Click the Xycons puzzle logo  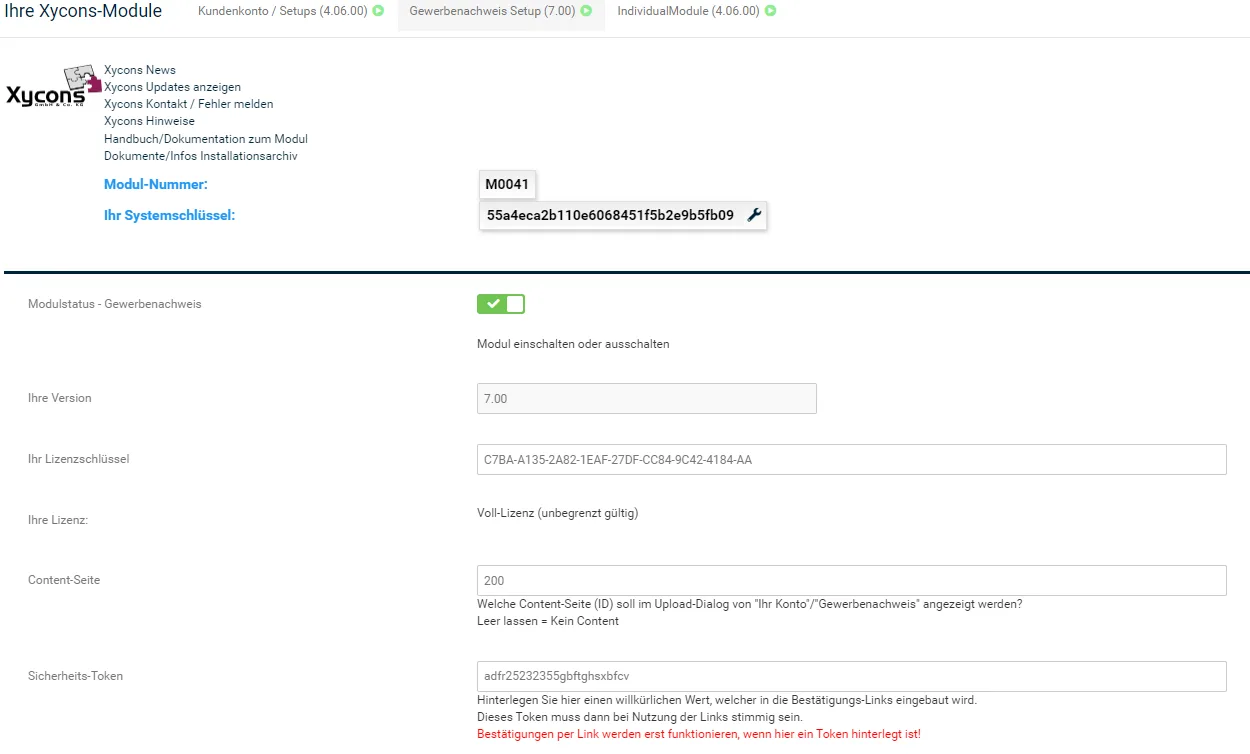point(54,88)
